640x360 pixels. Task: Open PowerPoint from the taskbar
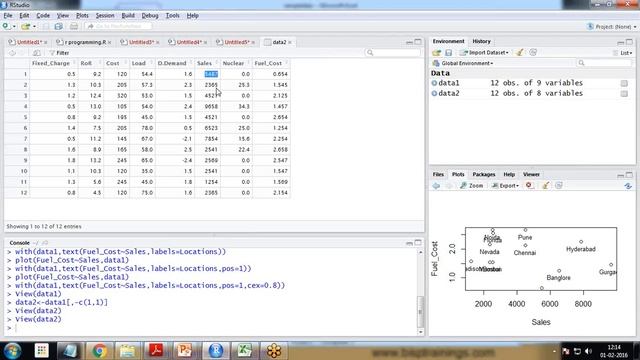pyautogui.click(x=184, y=351)
